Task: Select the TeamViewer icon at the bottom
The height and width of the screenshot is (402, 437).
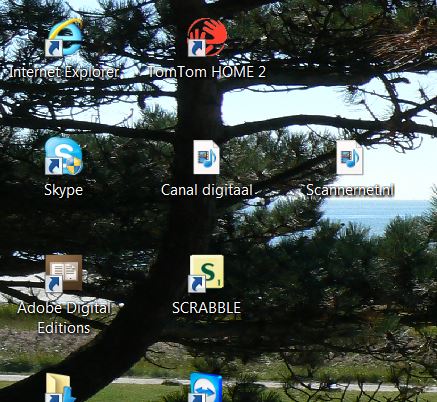Action: [206, 387]
